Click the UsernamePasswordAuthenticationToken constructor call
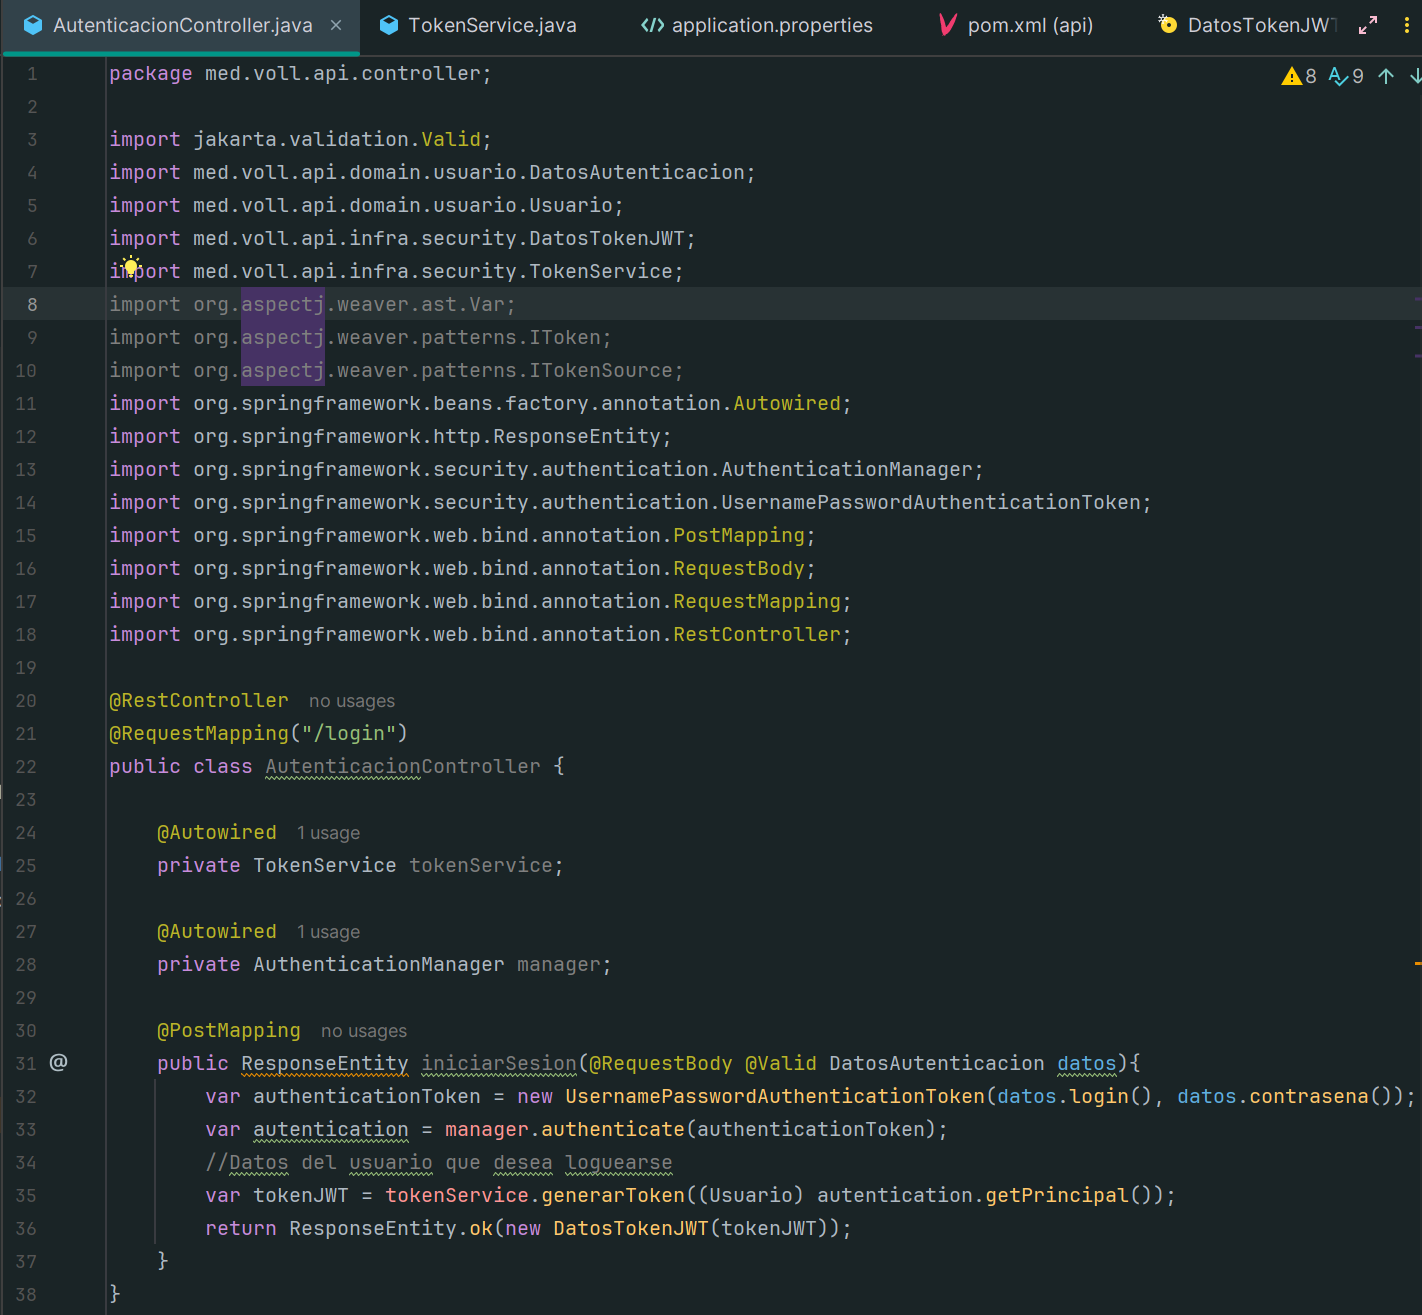The width and height of the screenshot is (1422, 1315). (775, 1097)
